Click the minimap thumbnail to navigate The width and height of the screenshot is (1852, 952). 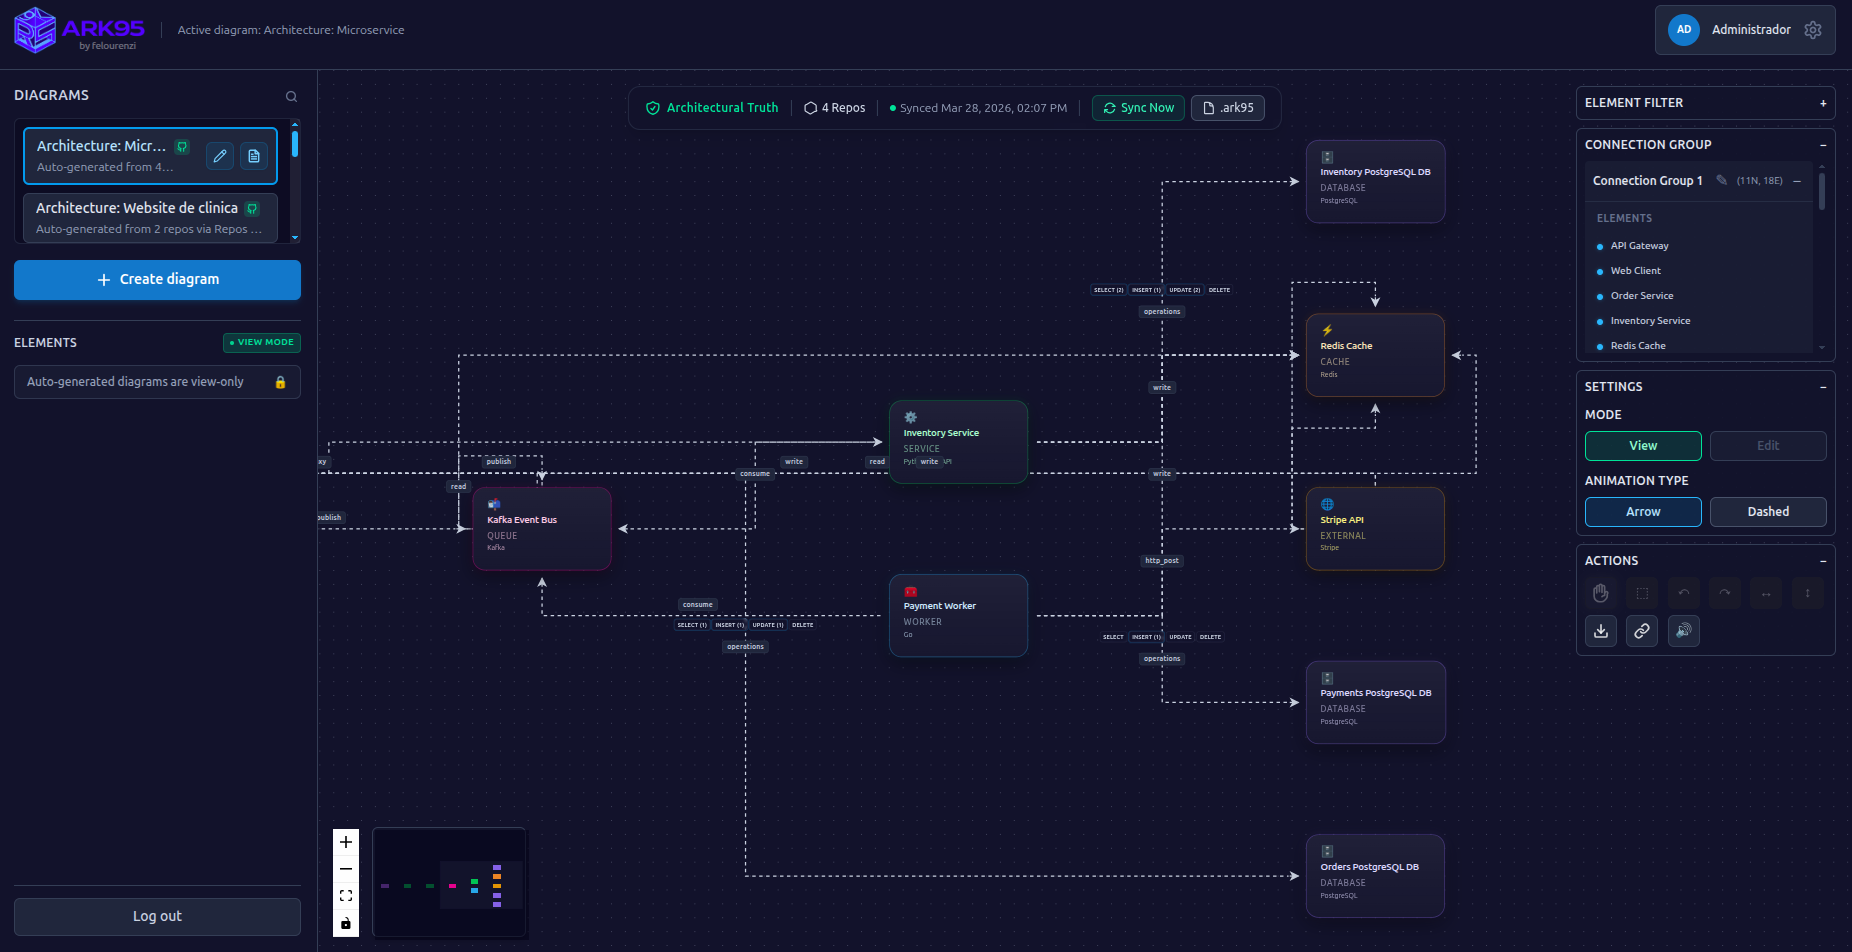pyautogui.click(x=448, y=882)
